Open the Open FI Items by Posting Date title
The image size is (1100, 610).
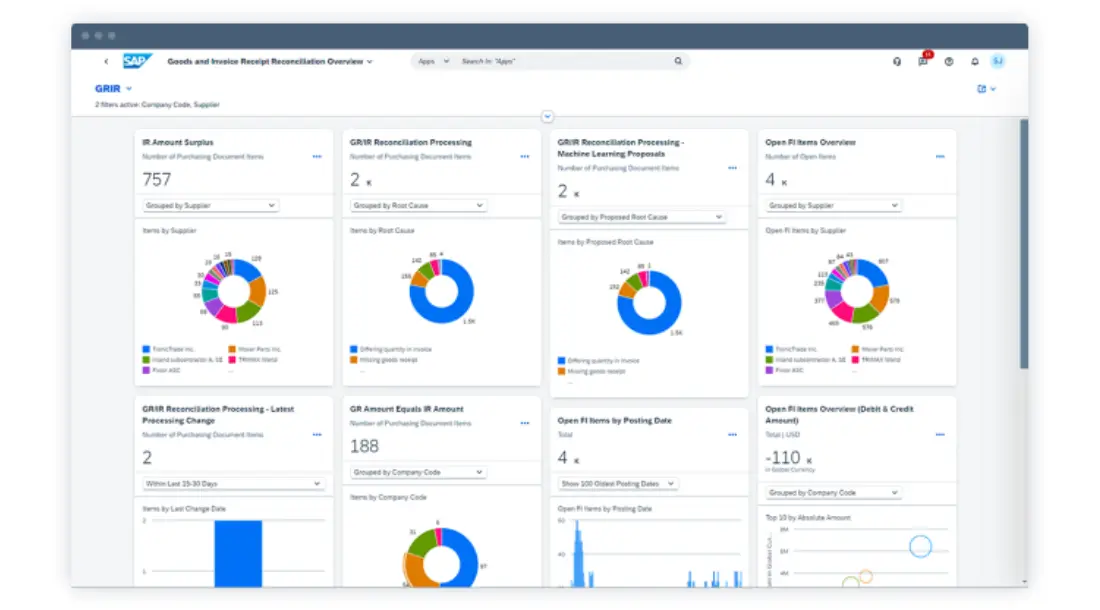click(615, 421)
